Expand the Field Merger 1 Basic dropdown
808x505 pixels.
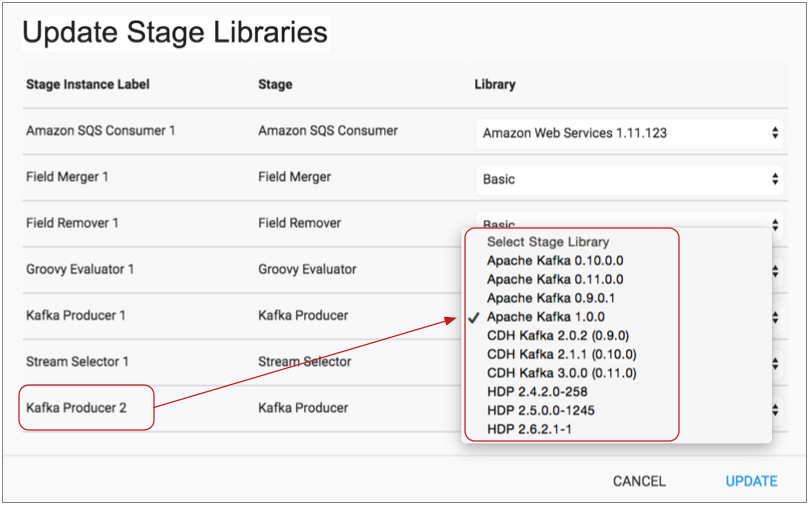tap(630, 179)
